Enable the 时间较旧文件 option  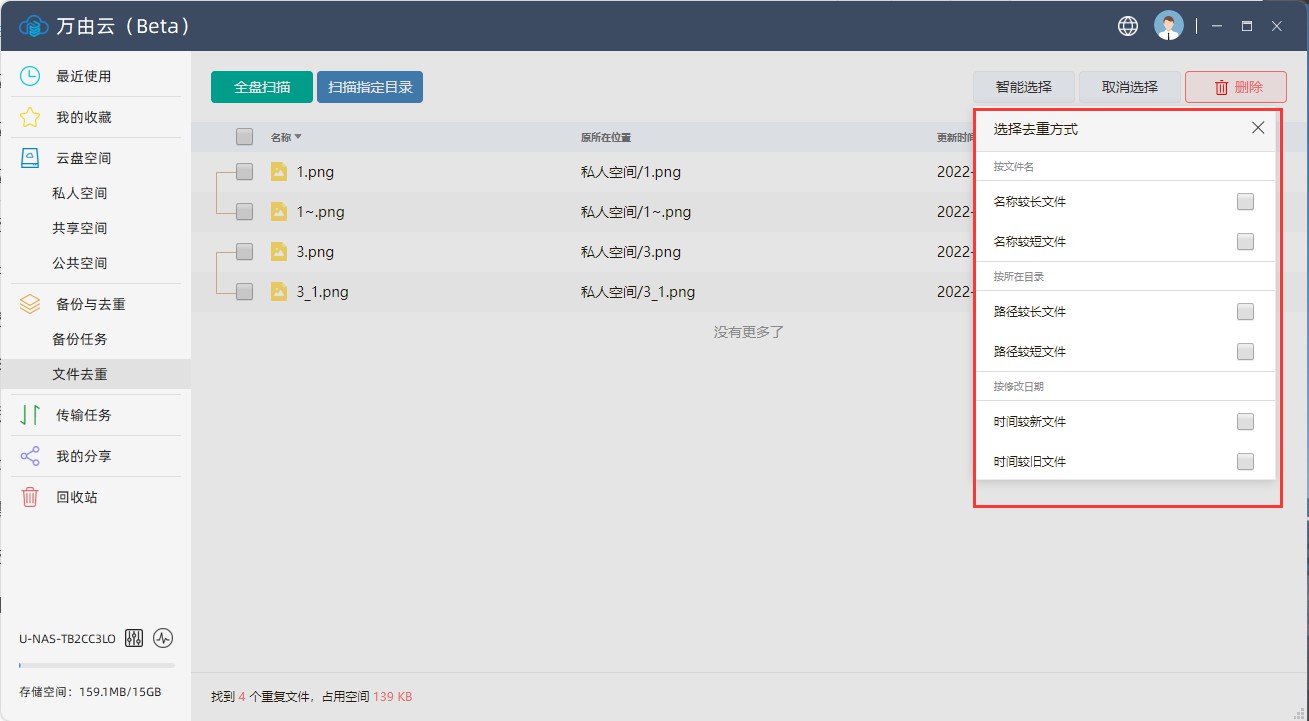coord(1245,462)
